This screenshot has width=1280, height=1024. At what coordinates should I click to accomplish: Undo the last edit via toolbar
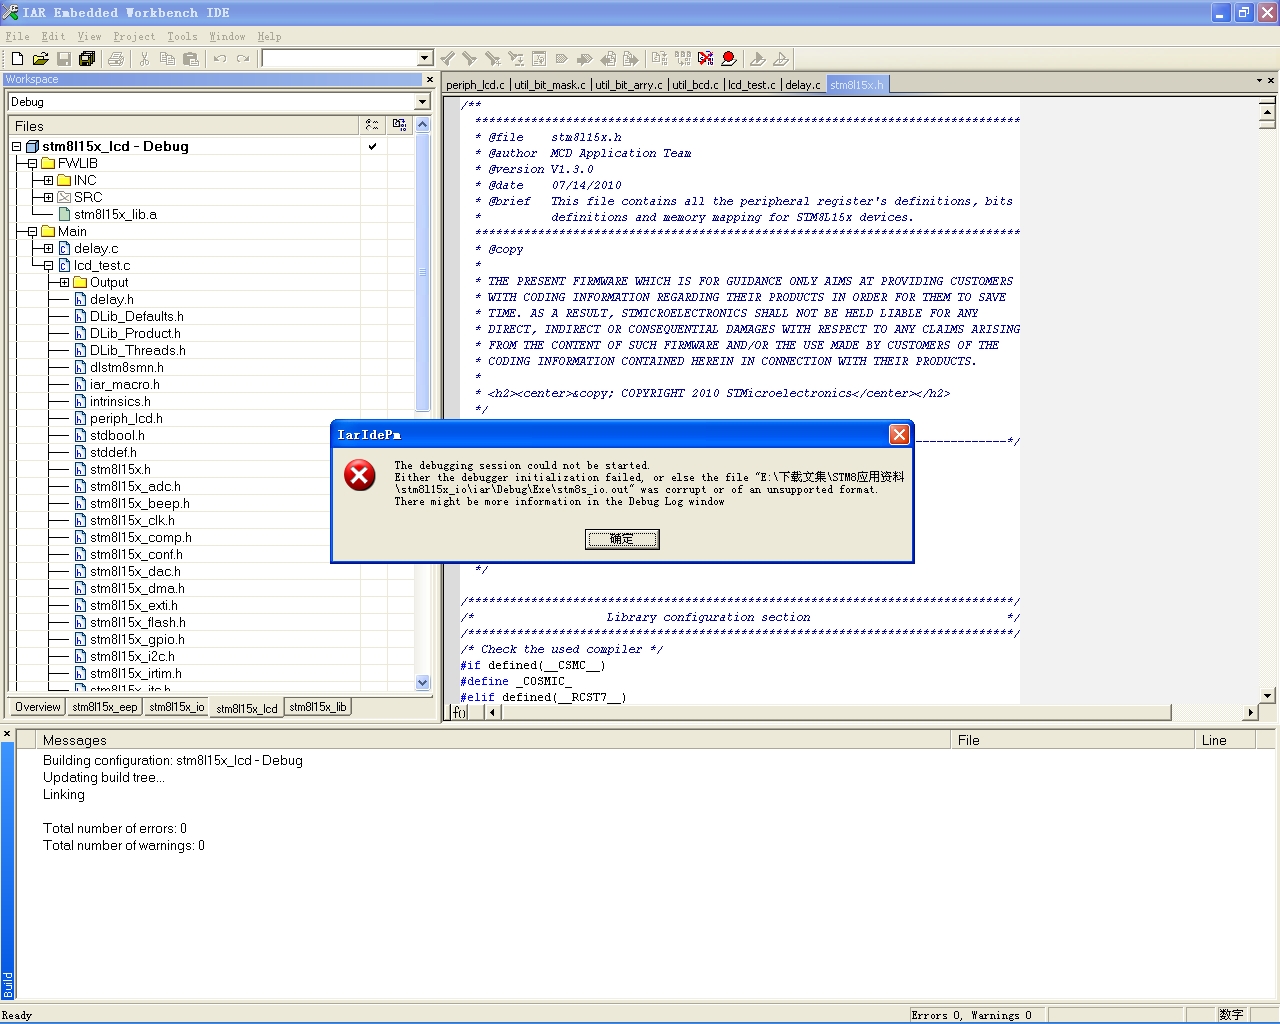pos(220,59)
